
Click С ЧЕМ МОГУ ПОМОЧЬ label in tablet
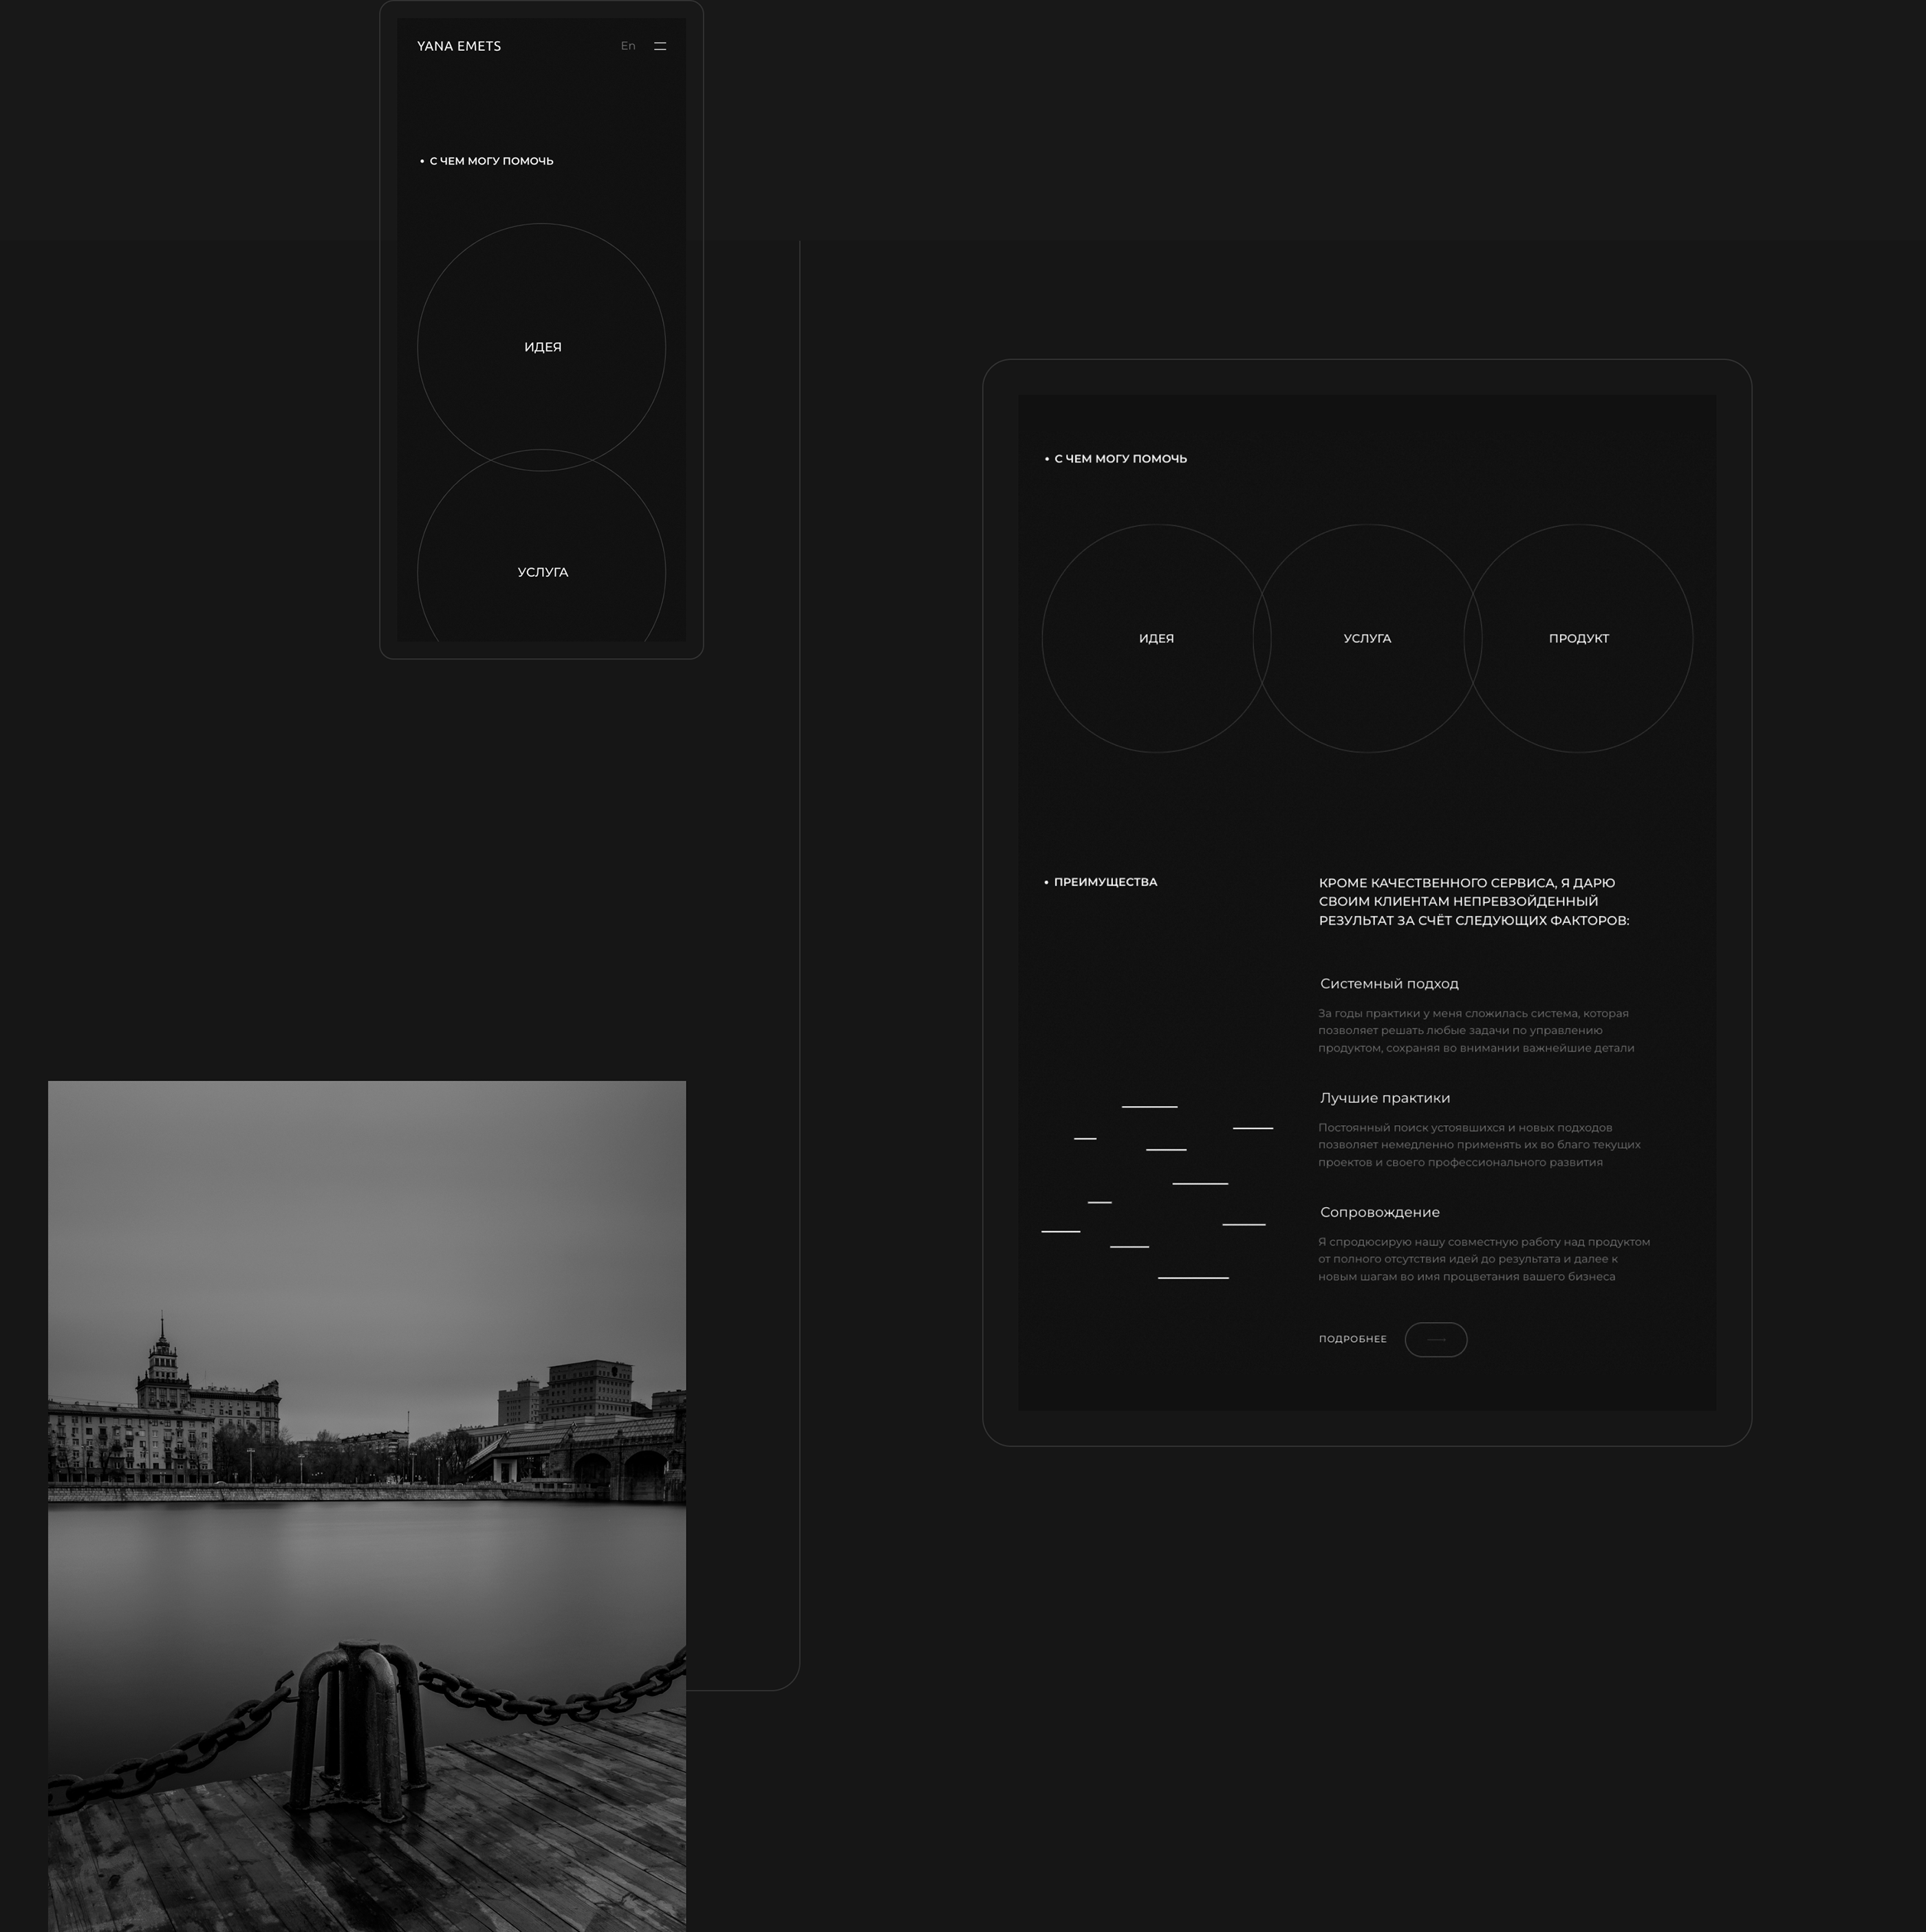click(1120, 459)
